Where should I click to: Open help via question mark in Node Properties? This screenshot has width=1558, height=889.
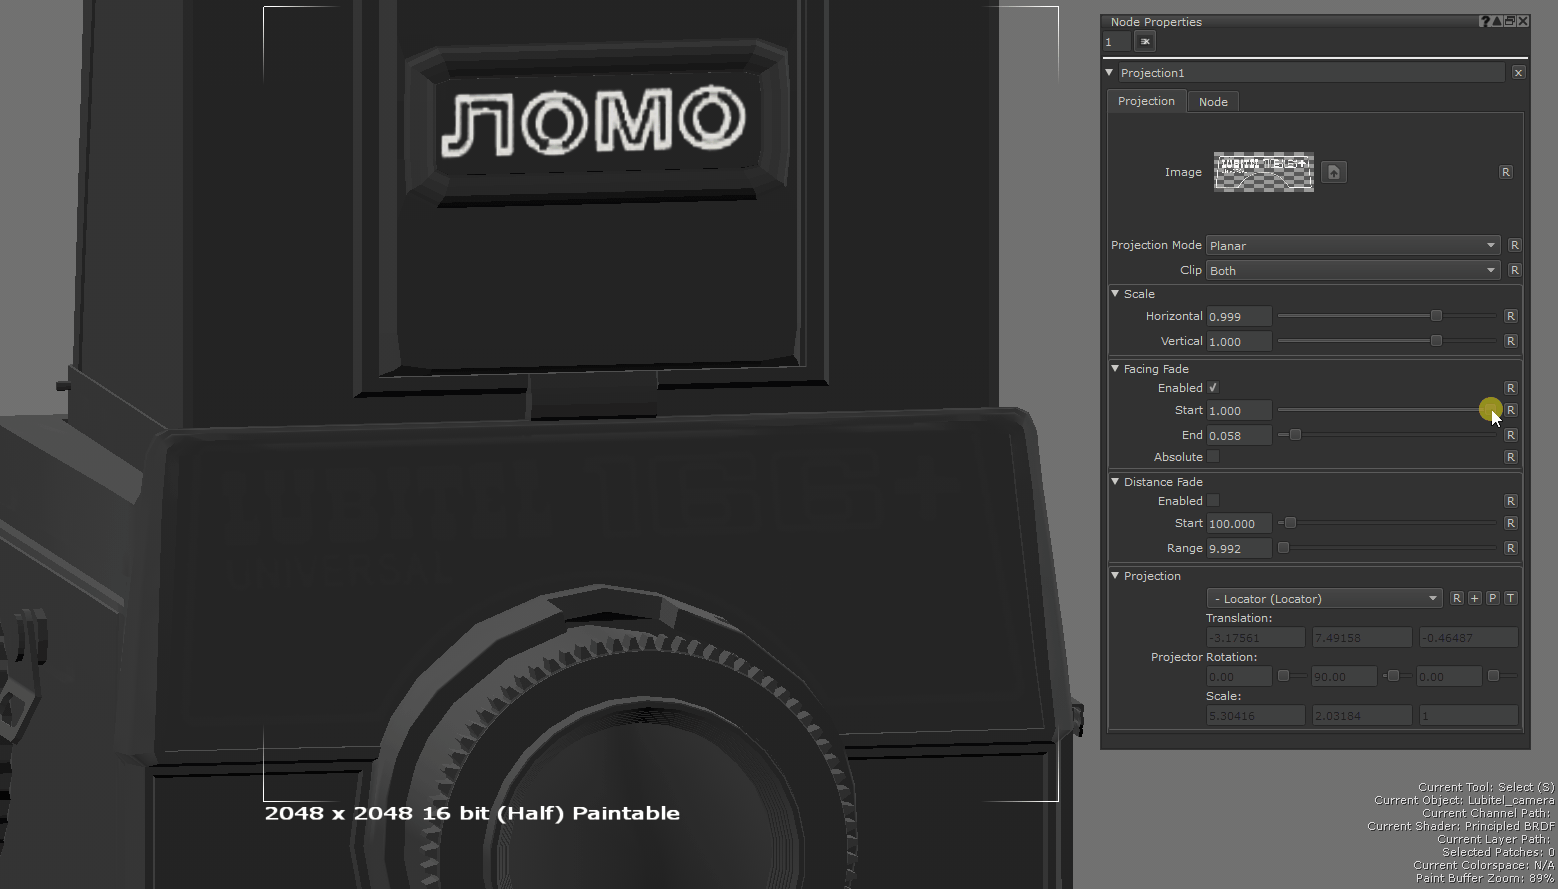[1484, 21]
